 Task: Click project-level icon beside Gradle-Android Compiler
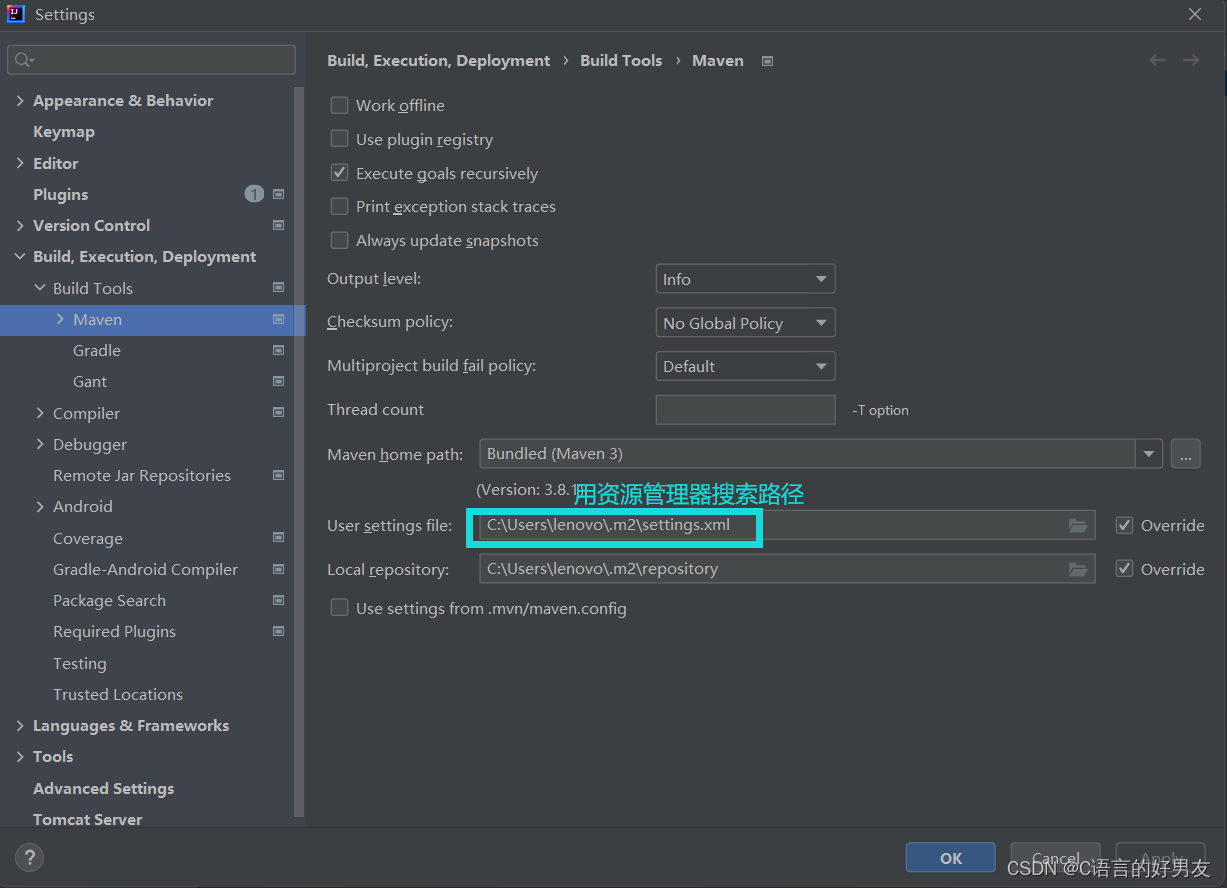tap(279, 569)
